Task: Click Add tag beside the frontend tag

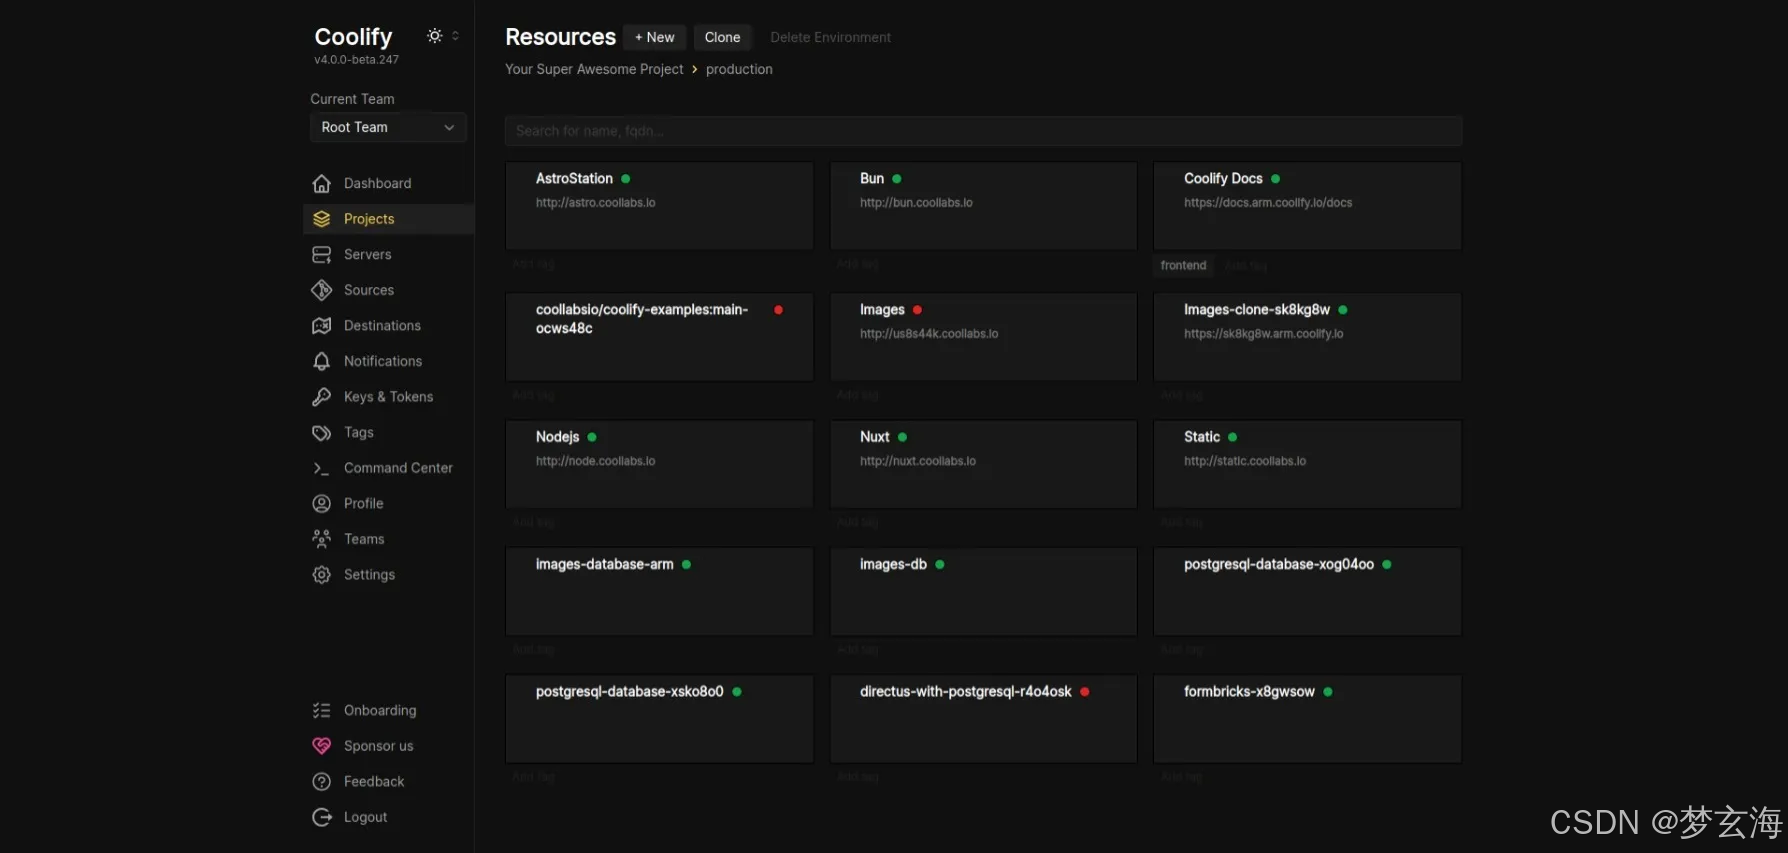Action: pyautogui.click(x=1245, y=265)
